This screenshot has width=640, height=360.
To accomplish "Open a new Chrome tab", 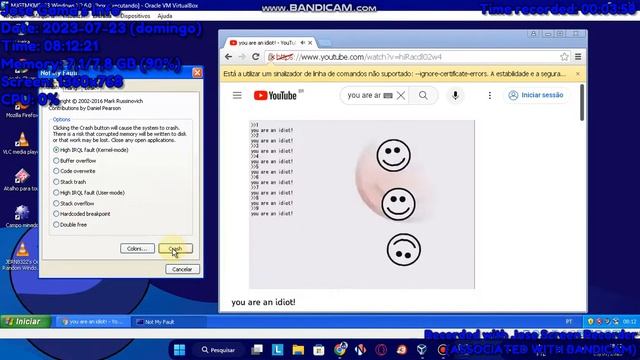I will [x=325, y=43].
